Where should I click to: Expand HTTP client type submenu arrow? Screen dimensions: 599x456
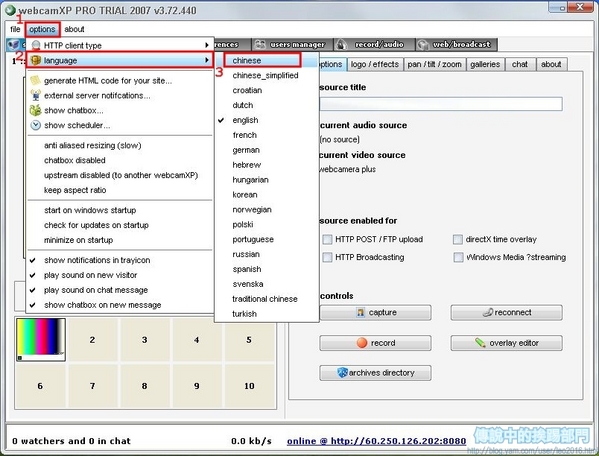[207, 45]
